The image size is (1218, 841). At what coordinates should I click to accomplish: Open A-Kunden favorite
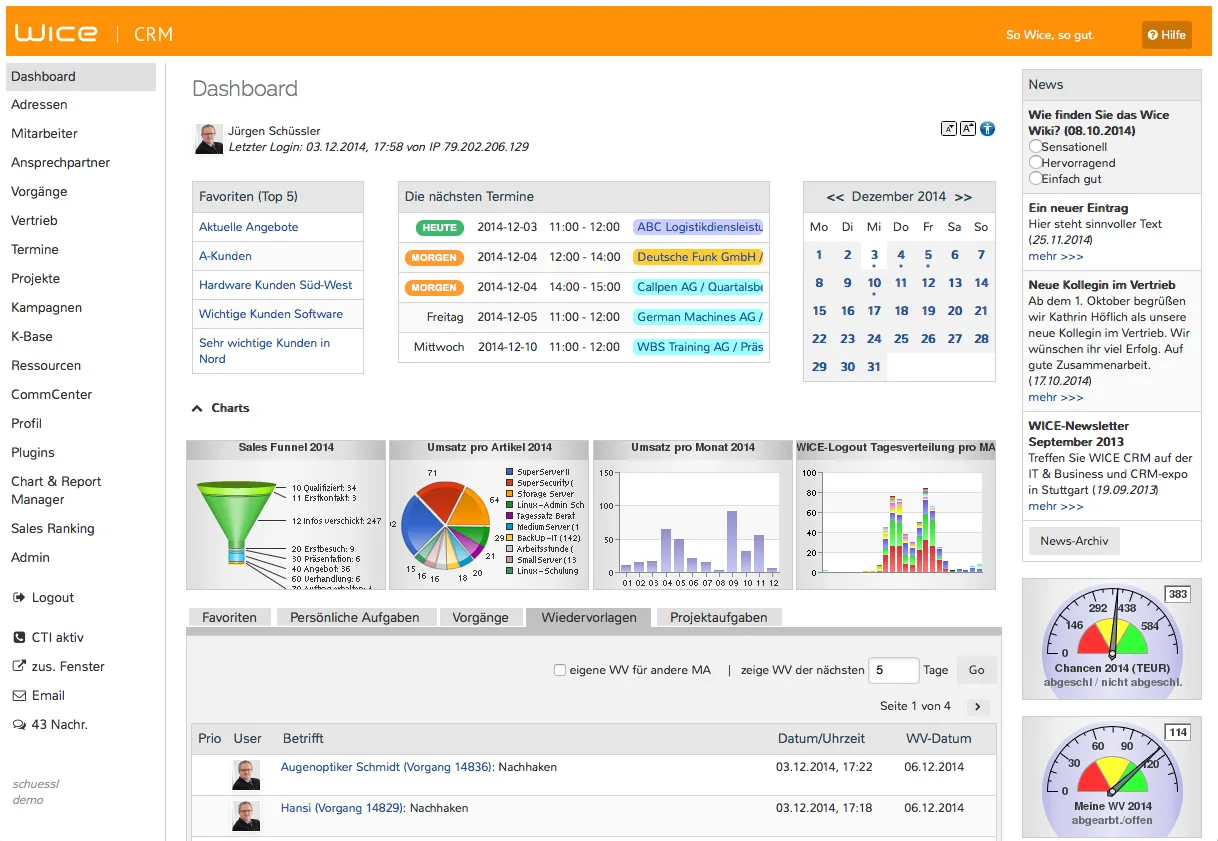pos(225,256)
